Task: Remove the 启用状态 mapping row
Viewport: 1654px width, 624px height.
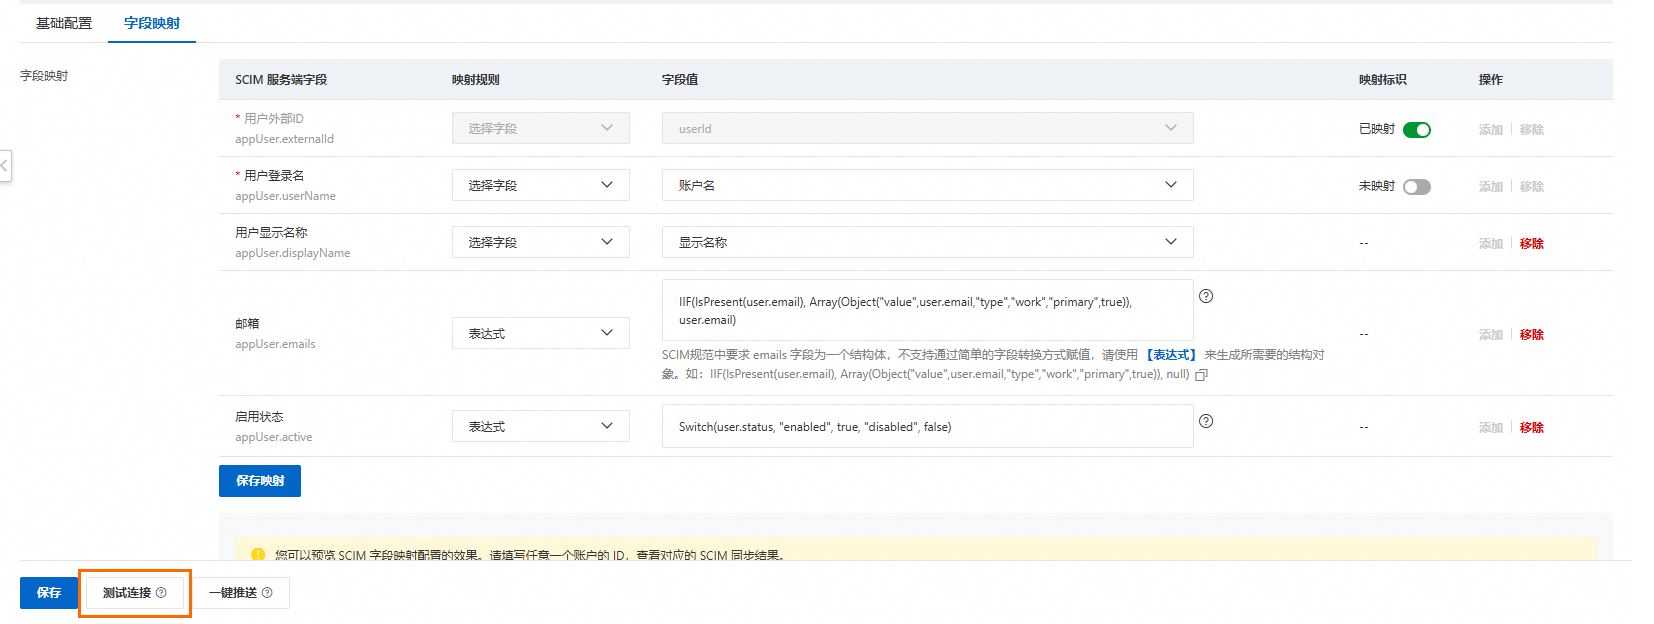Action: tap(1532, 428)
